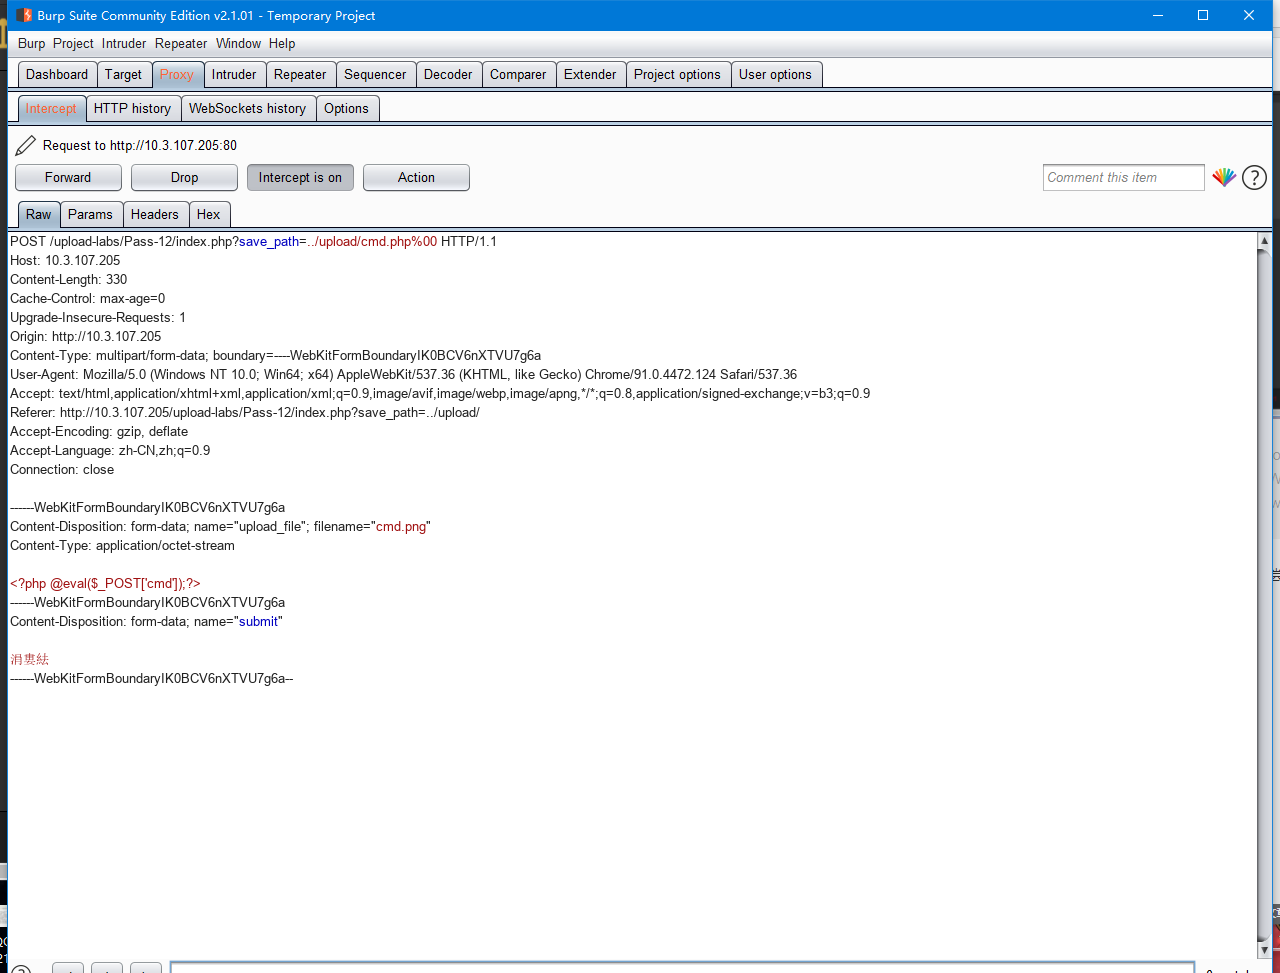Open the Burp menu
Image resolution: width=1280 pixels, height=973 pixels.
32,43
